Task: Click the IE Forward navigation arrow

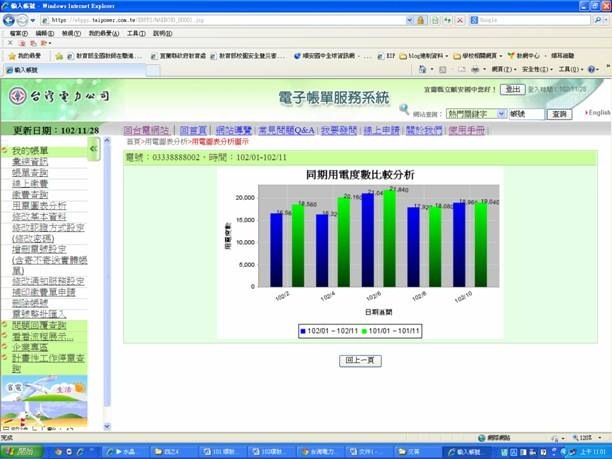Action: pos(22,20)
